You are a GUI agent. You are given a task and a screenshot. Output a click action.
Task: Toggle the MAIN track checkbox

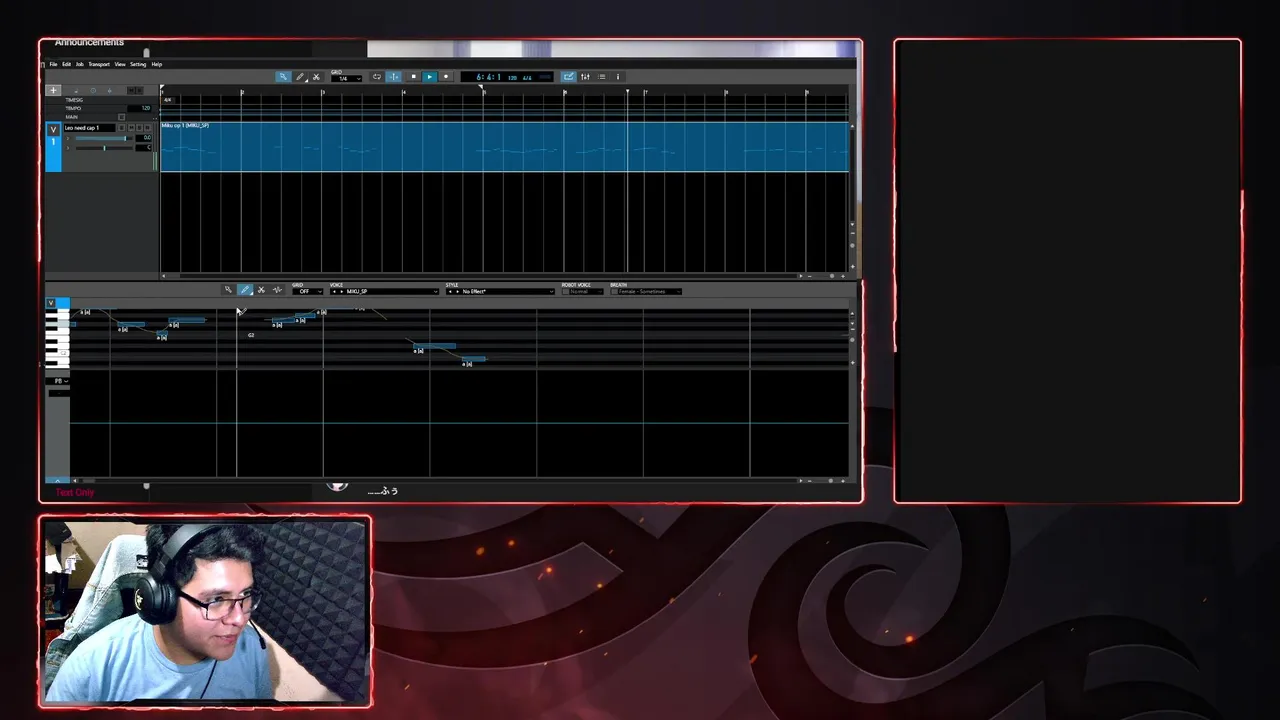point(121,117)
